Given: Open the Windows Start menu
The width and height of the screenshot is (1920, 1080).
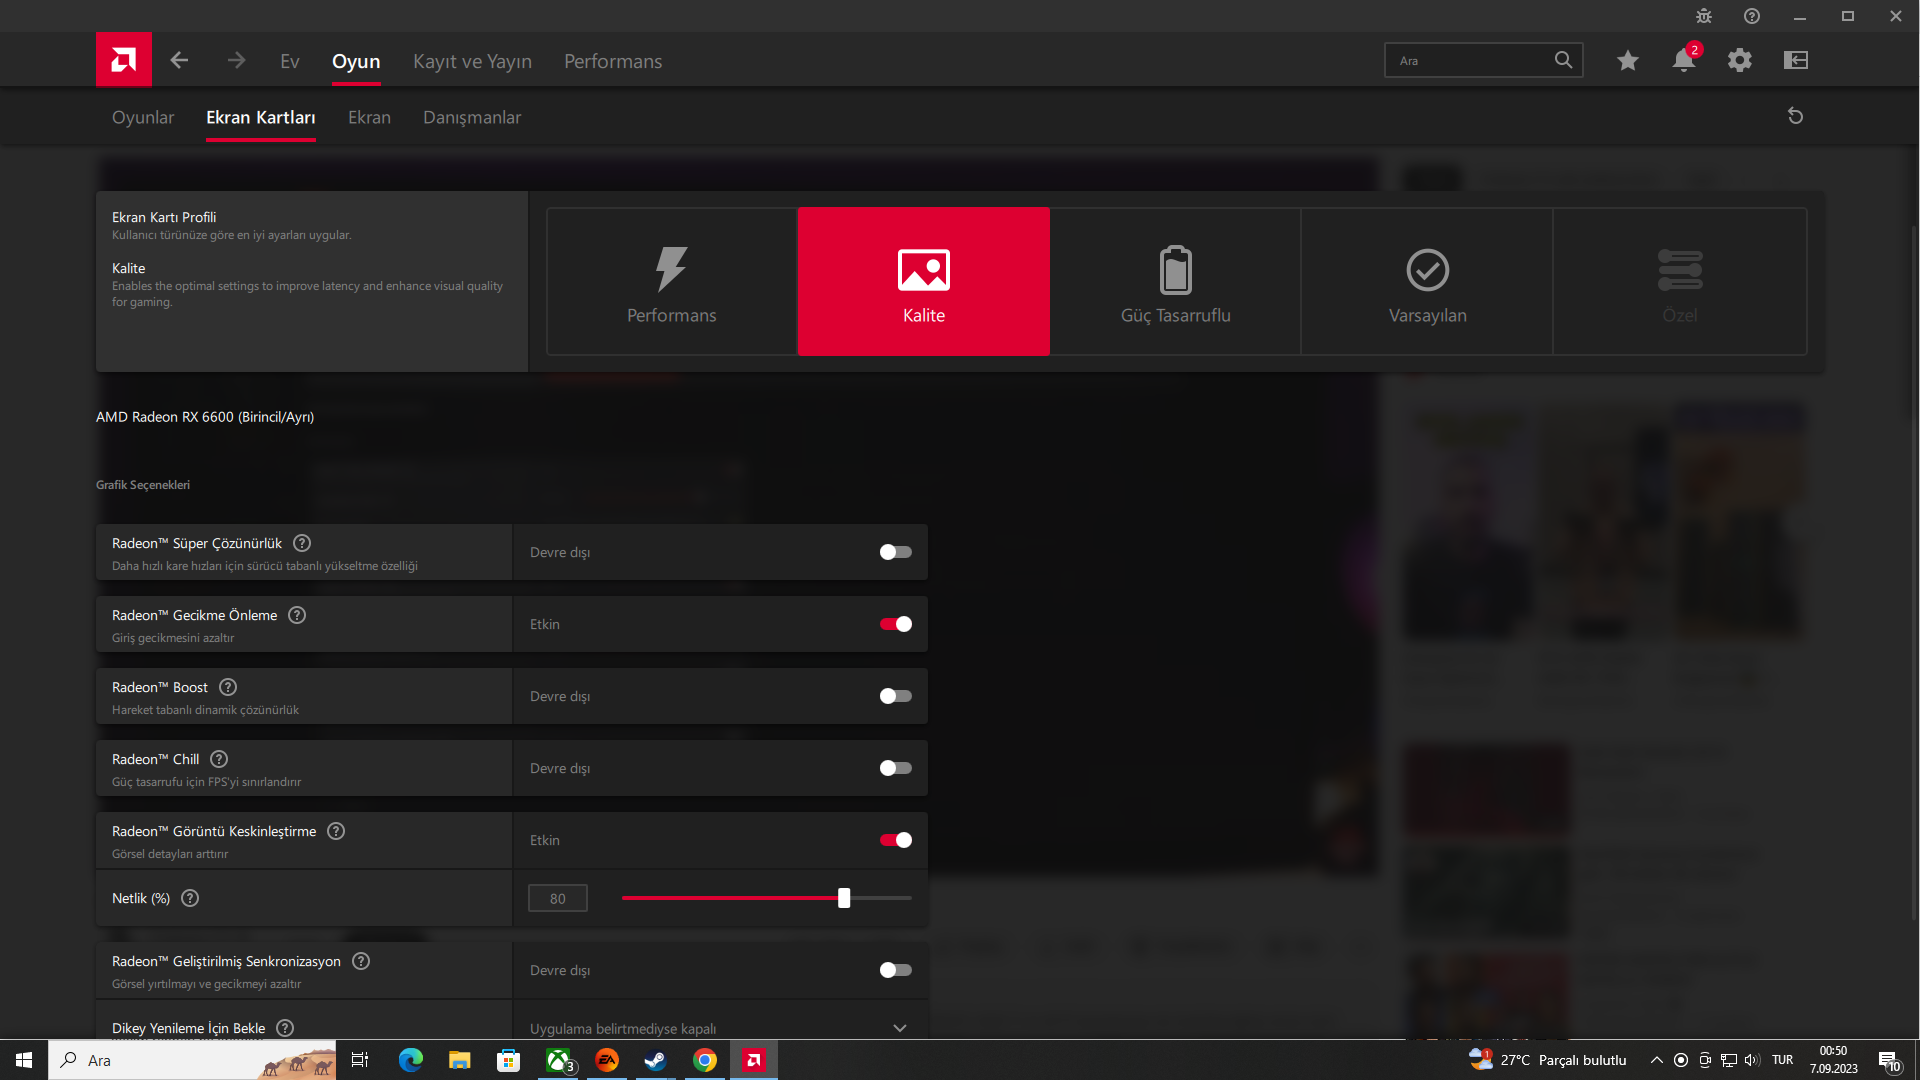Looking at the screenshot, I should point(24,1060).
